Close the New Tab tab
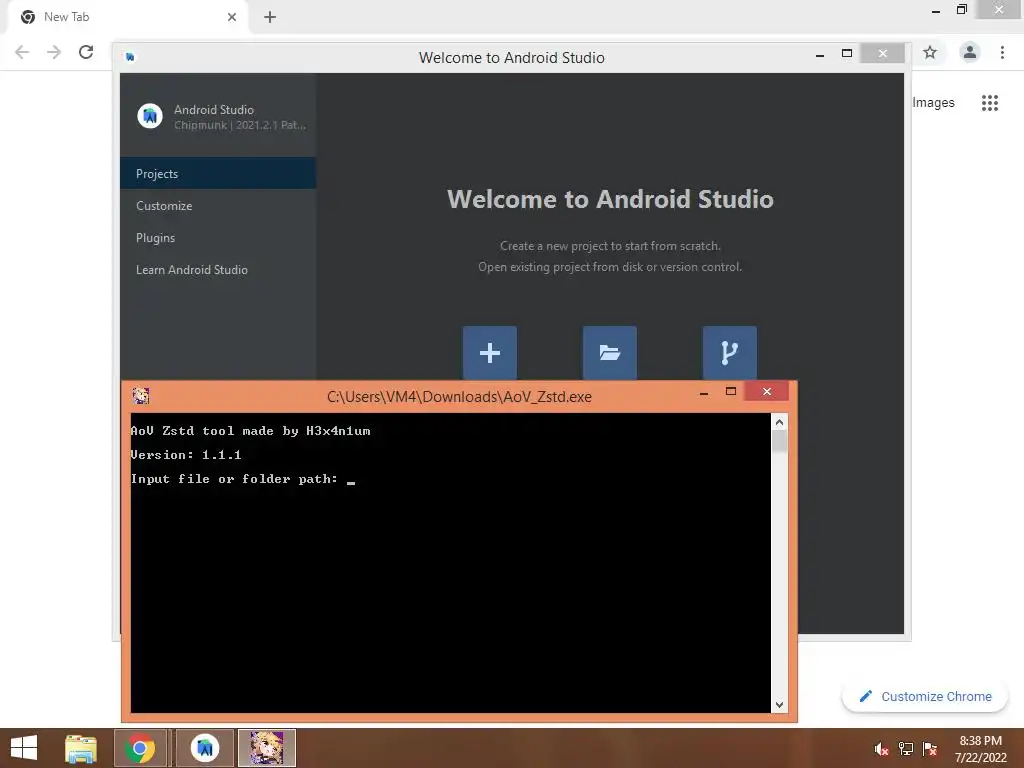1024x768 pixels. [x=231, y=17]
